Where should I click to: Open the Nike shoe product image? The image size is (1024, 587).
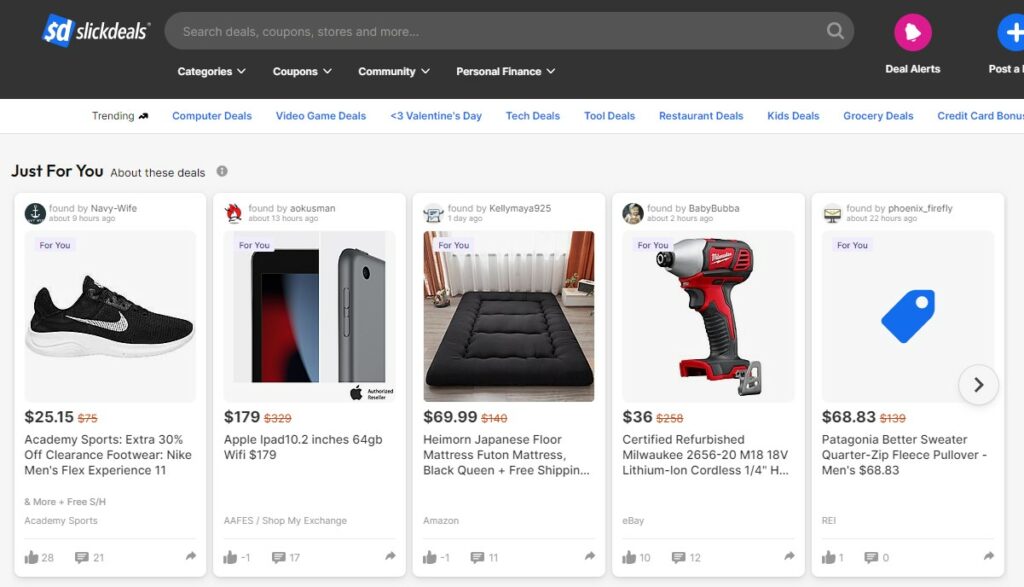click(110, 316)
